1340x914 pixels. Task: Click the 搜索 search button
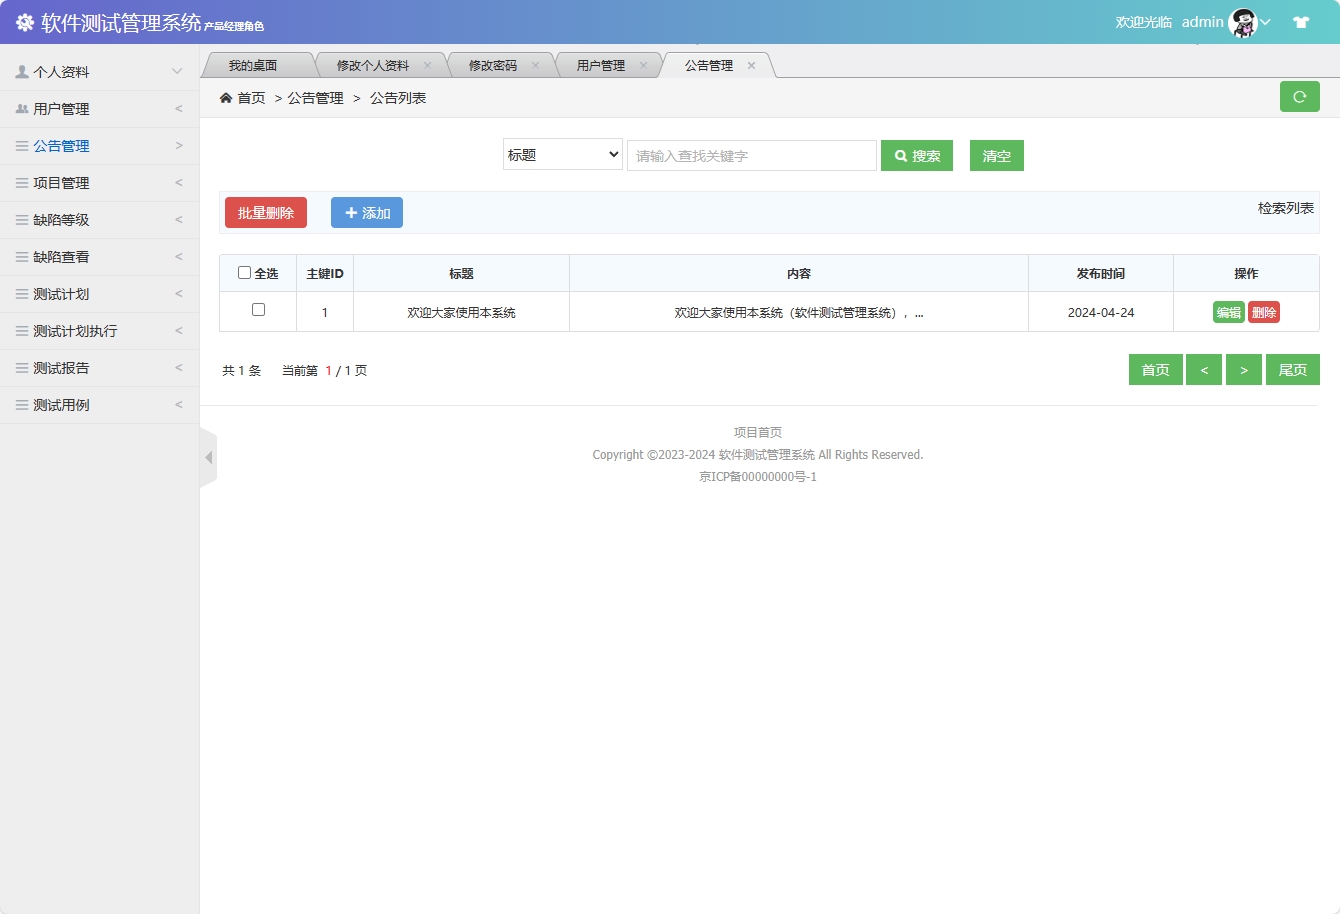(x=916, y=155)
